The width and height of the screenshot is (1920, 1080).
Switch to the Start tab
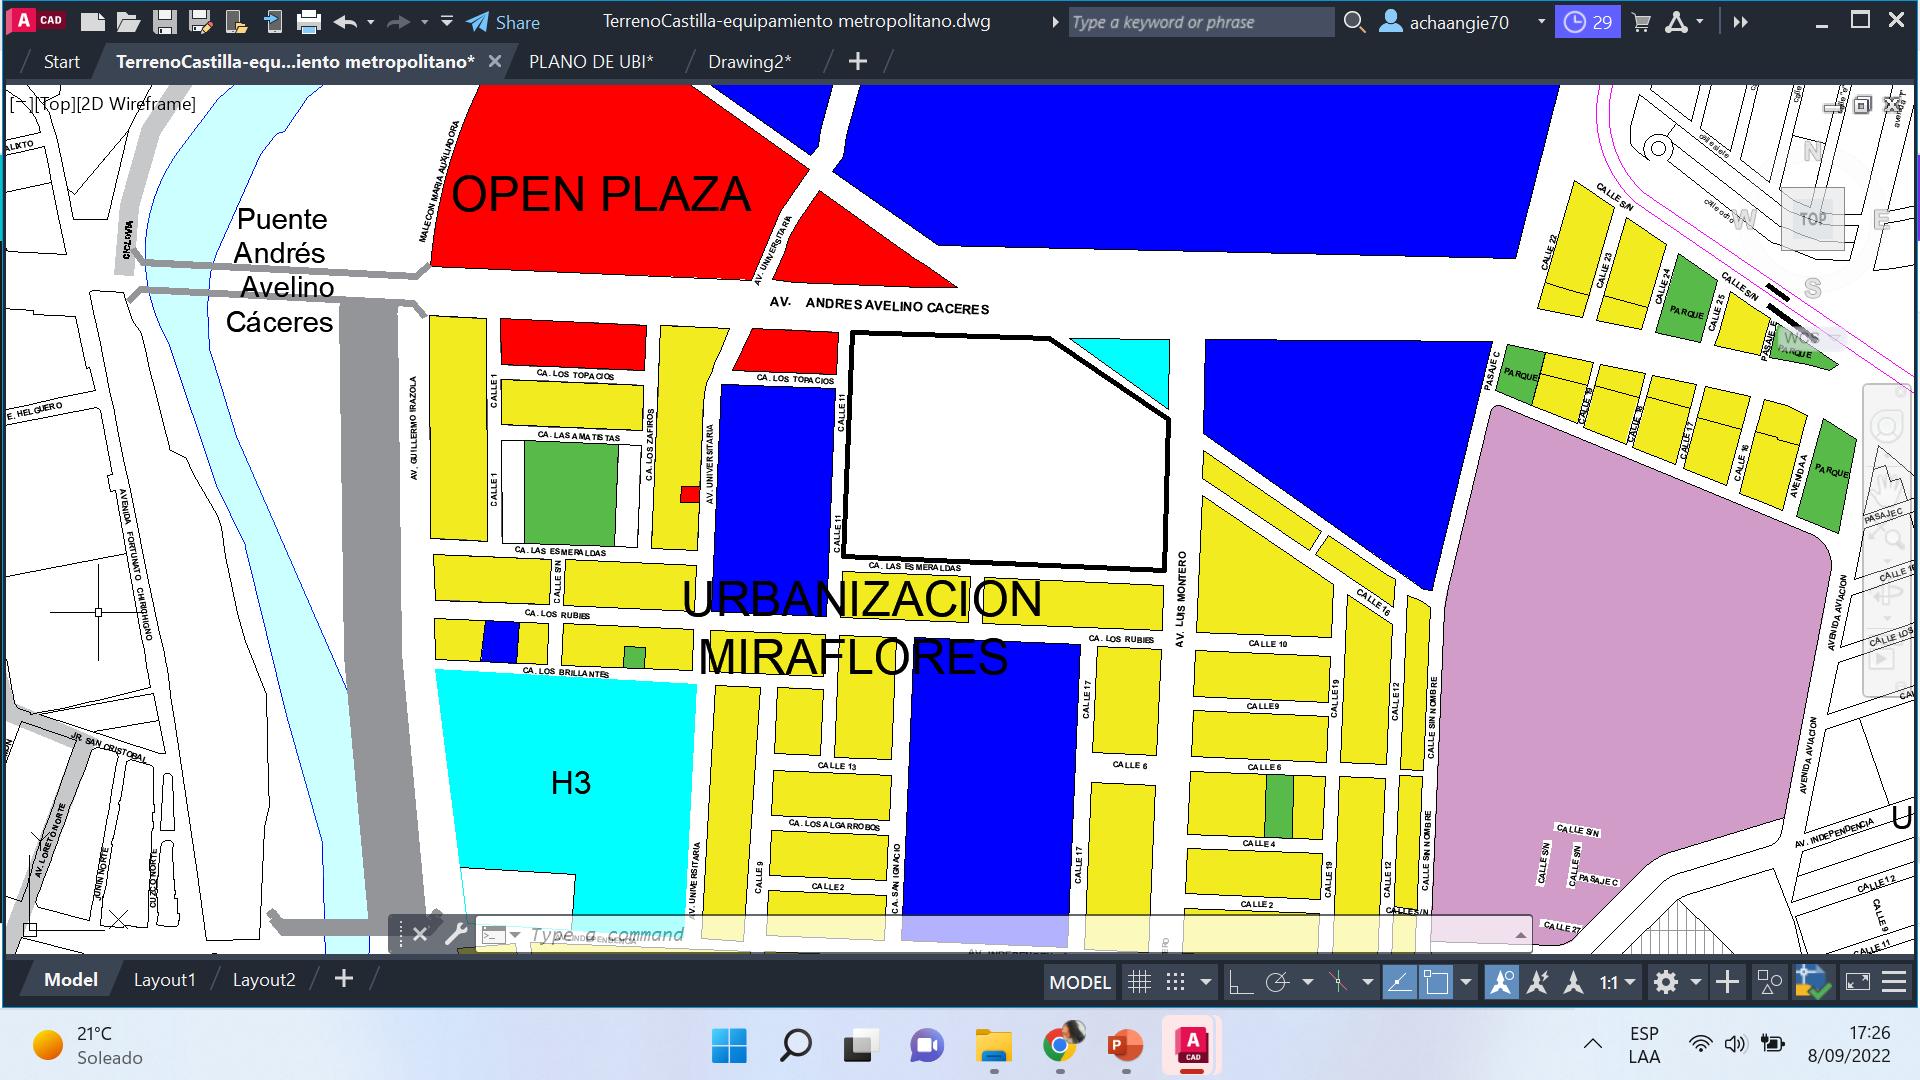click(x=61, y=62)
